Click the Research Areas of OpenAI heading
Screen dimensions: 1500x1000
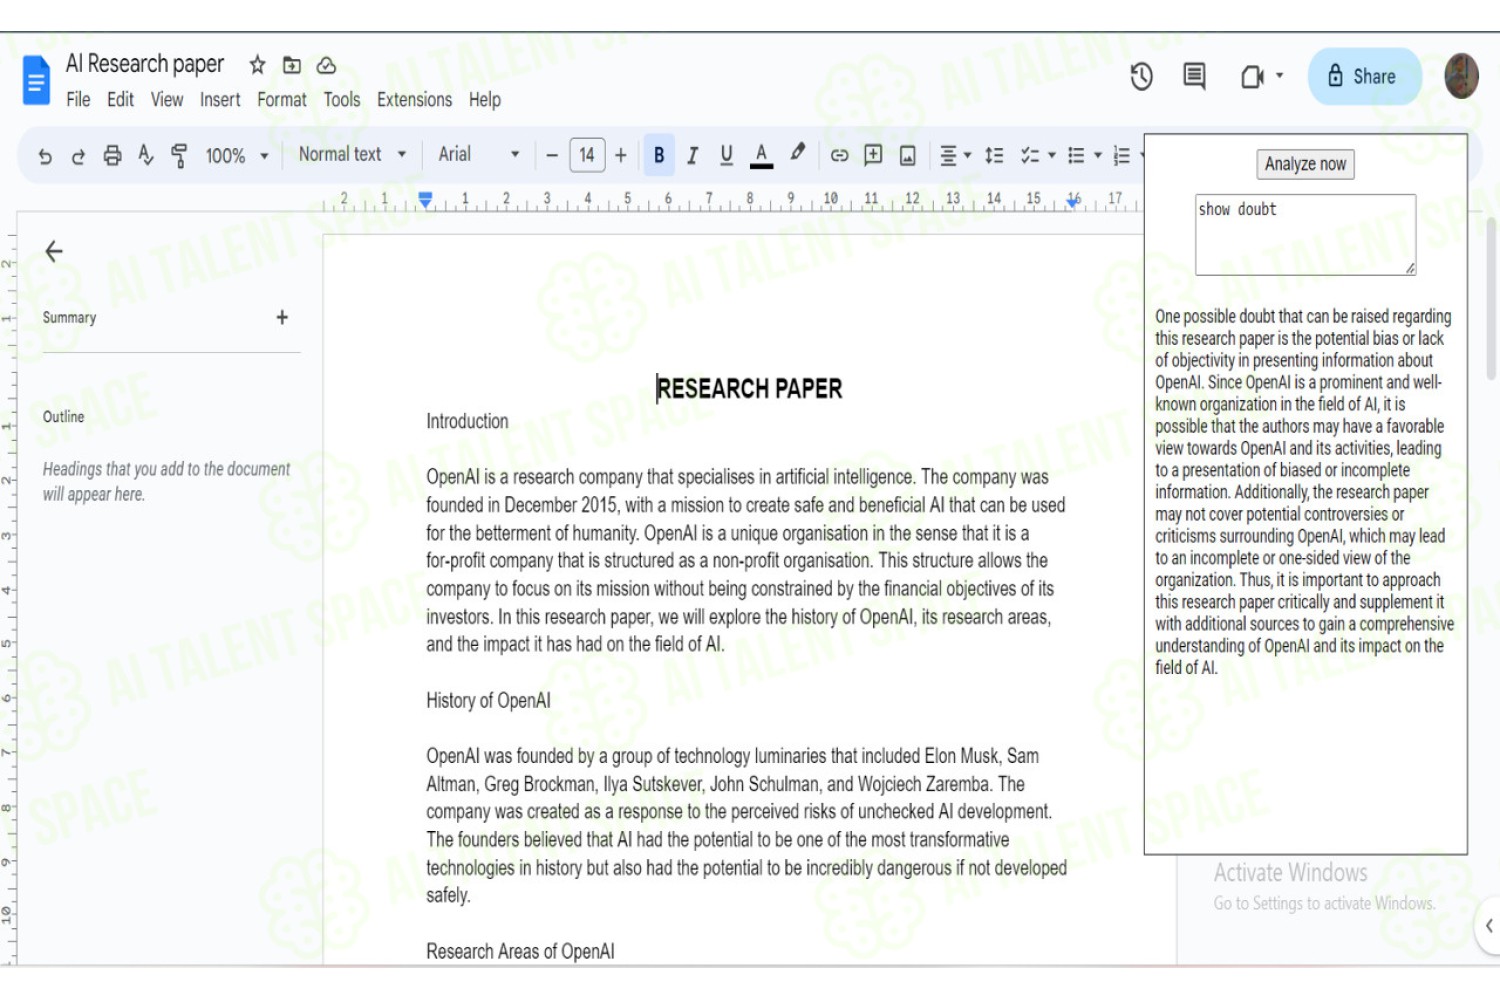click(520, 951)
